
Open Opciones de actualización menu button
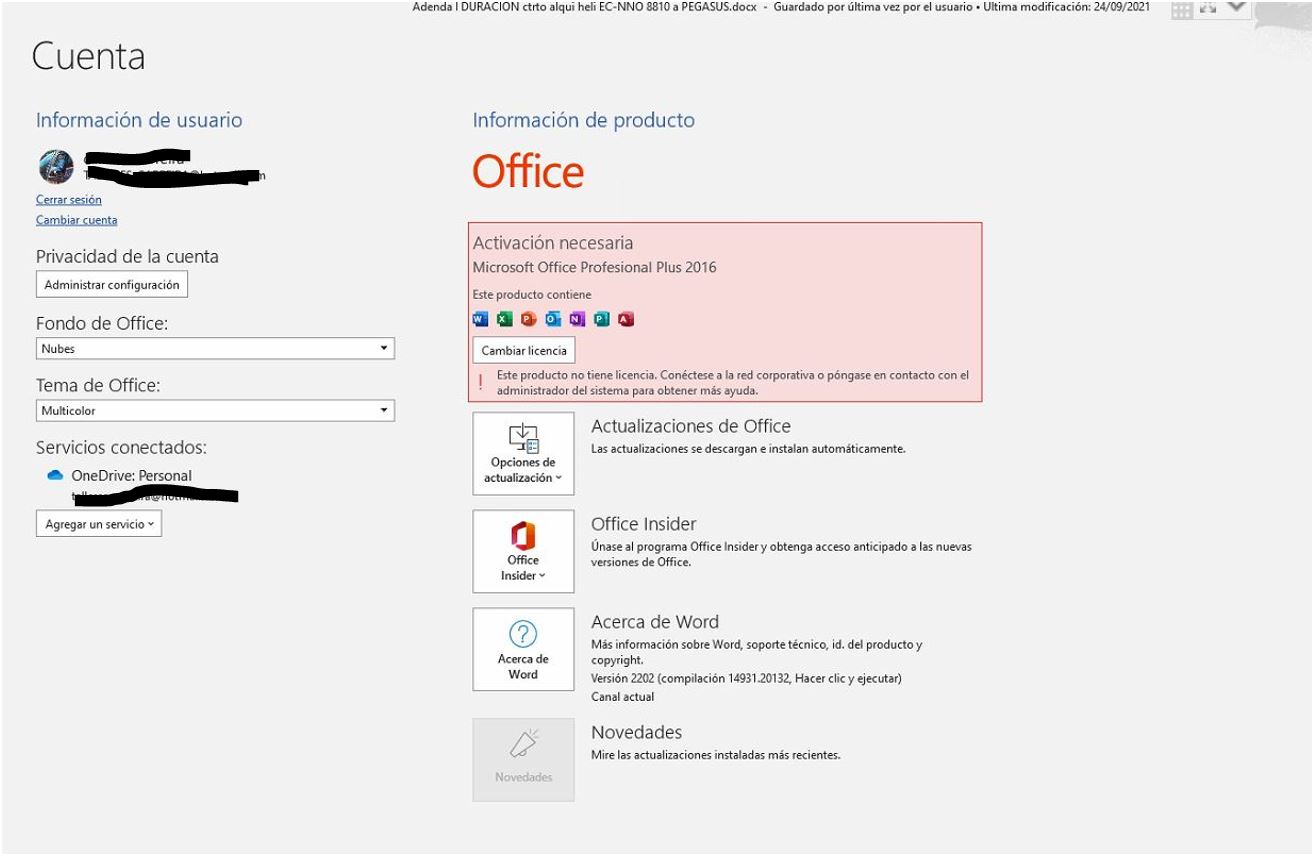(523, 453)
